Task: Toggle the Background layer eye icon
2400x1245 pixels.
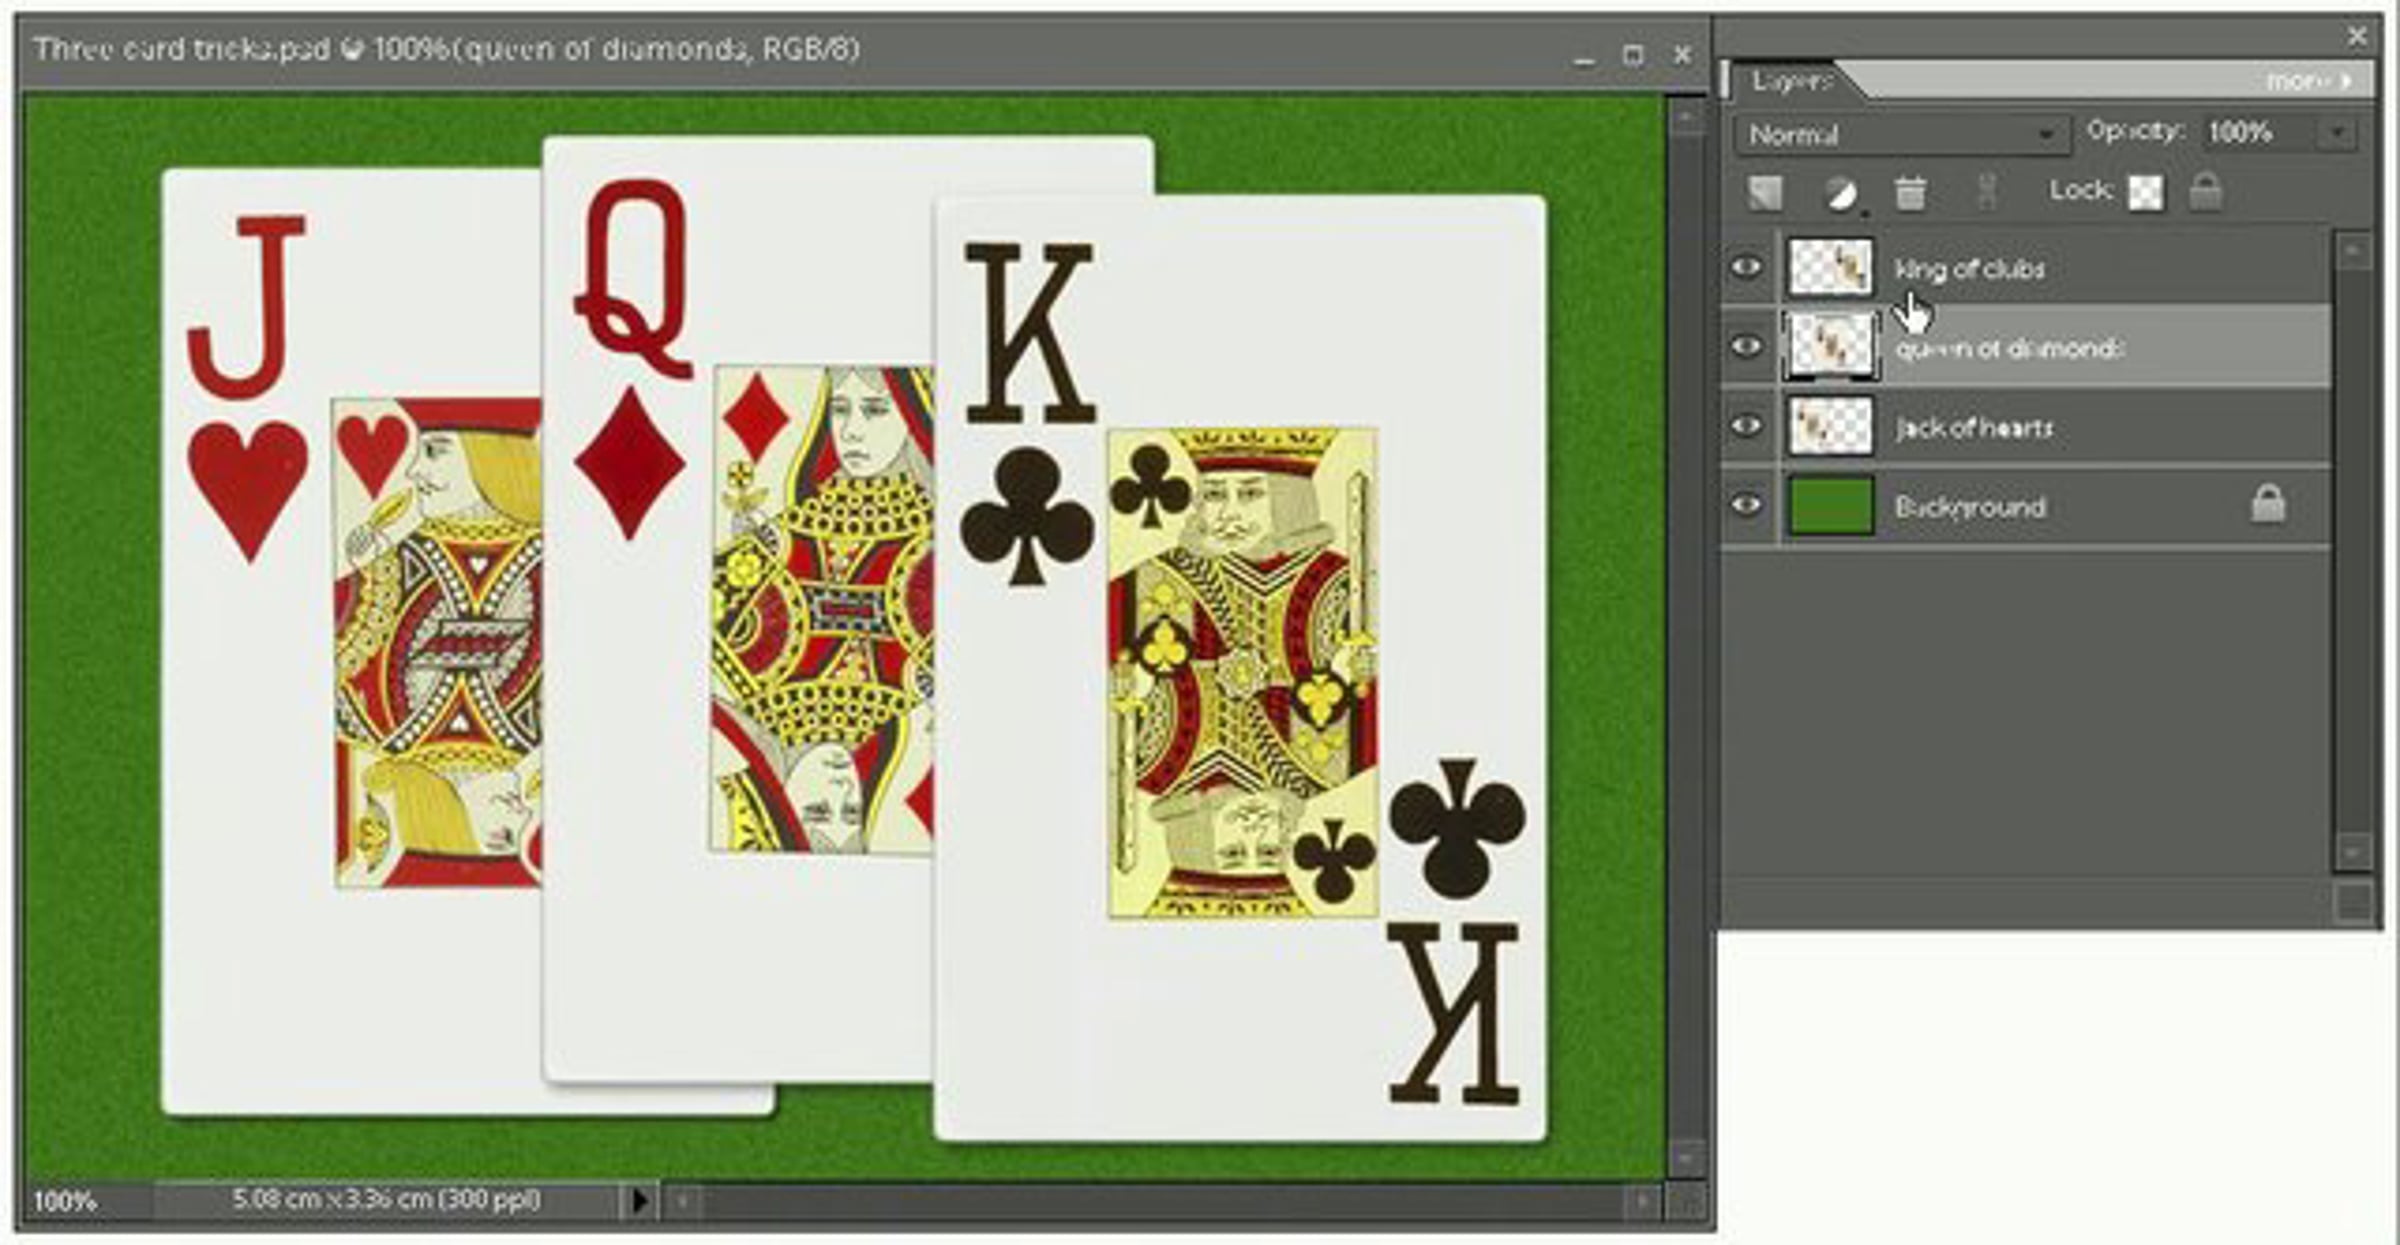Action: (x=1746, y=505)
